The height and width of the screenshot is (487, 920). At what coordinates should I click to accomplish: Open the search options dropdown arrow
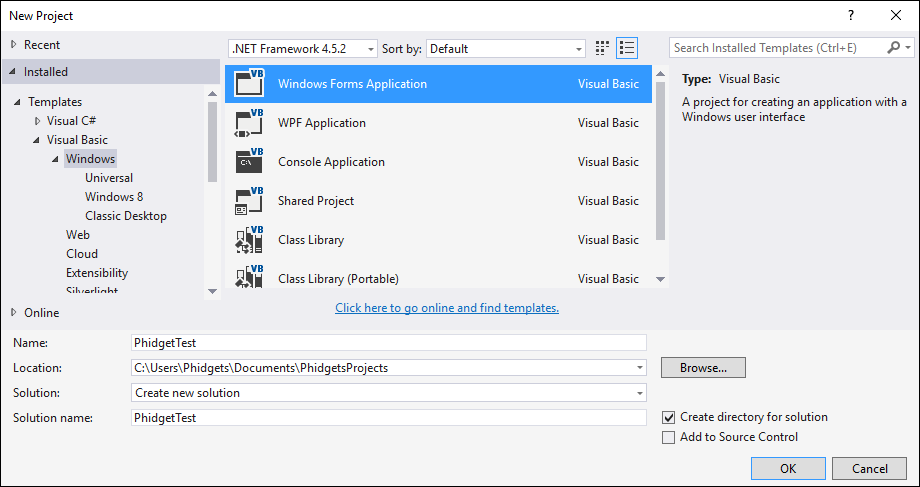pyautogui.click(x=909, y=48)
